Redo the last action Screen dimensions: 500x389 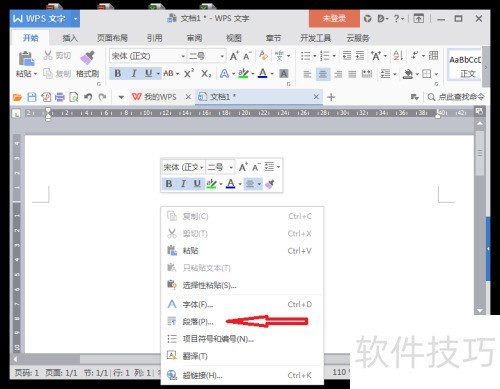[x=102, y=97]
